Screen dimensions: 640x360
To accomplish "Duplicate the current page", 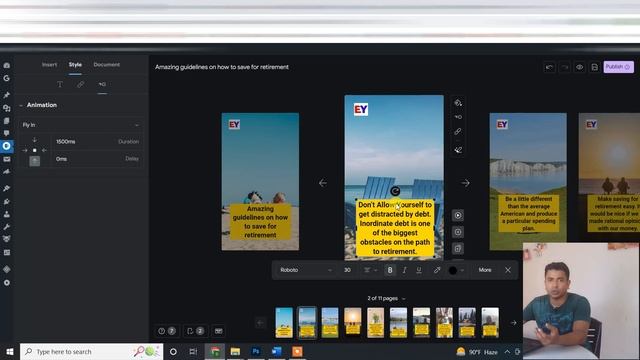I will coord(458,249).
